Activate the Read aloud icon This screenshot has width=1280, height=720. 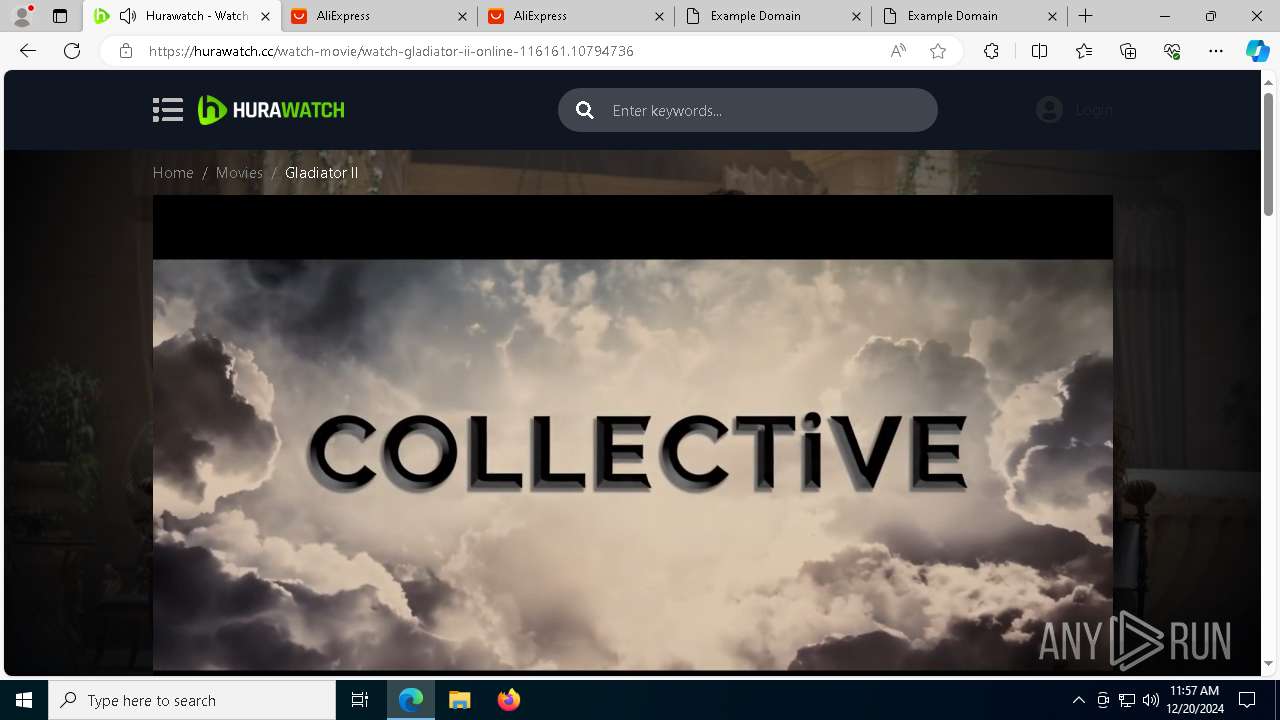pyautogui.click(x=898, y=51)
